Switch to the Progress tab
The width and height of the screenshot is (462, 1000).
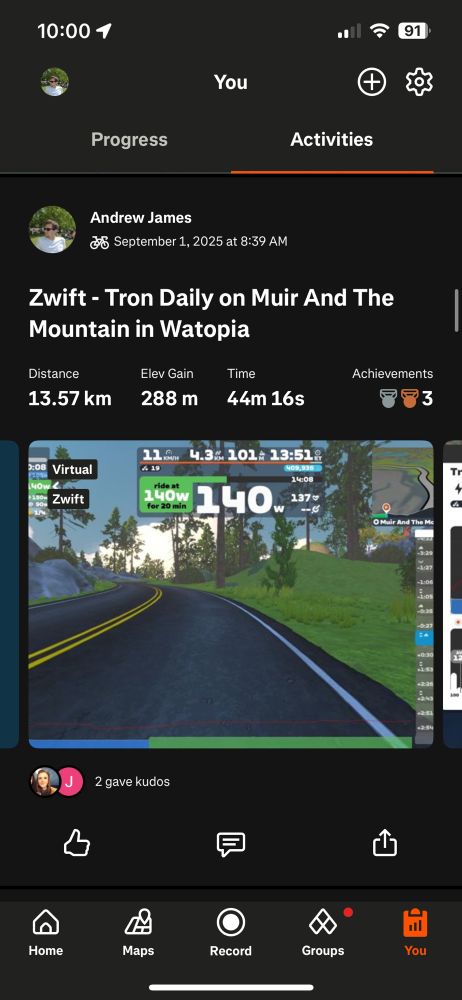130,140
